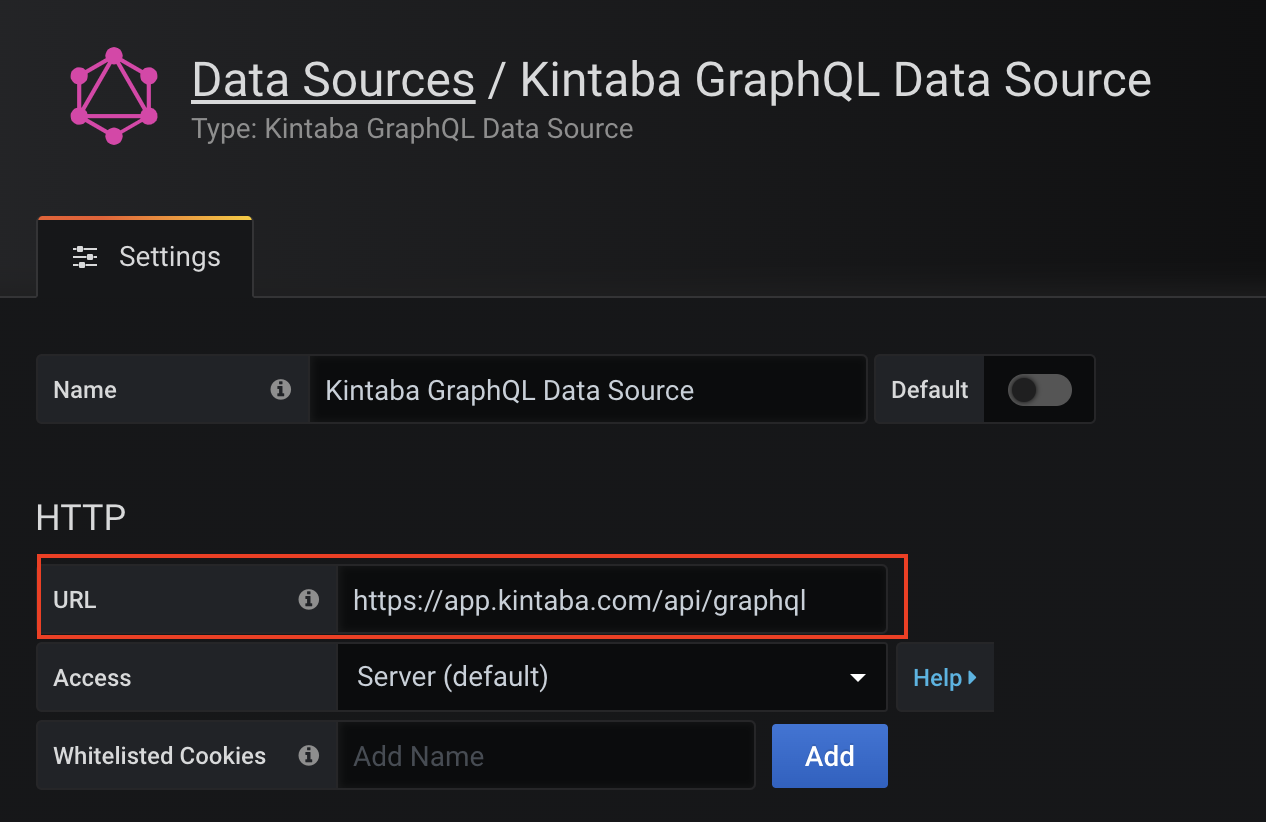Edit the Name input field
This screenshot has height=822, width=1266.
tap(588, 389)
